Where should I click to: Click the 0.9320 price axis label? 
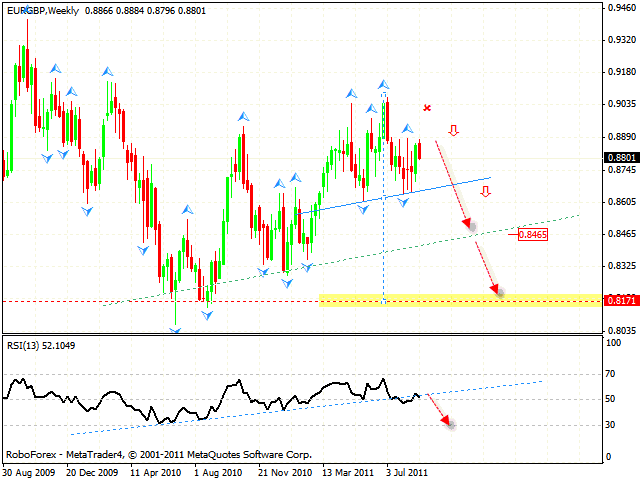[622, 40]
